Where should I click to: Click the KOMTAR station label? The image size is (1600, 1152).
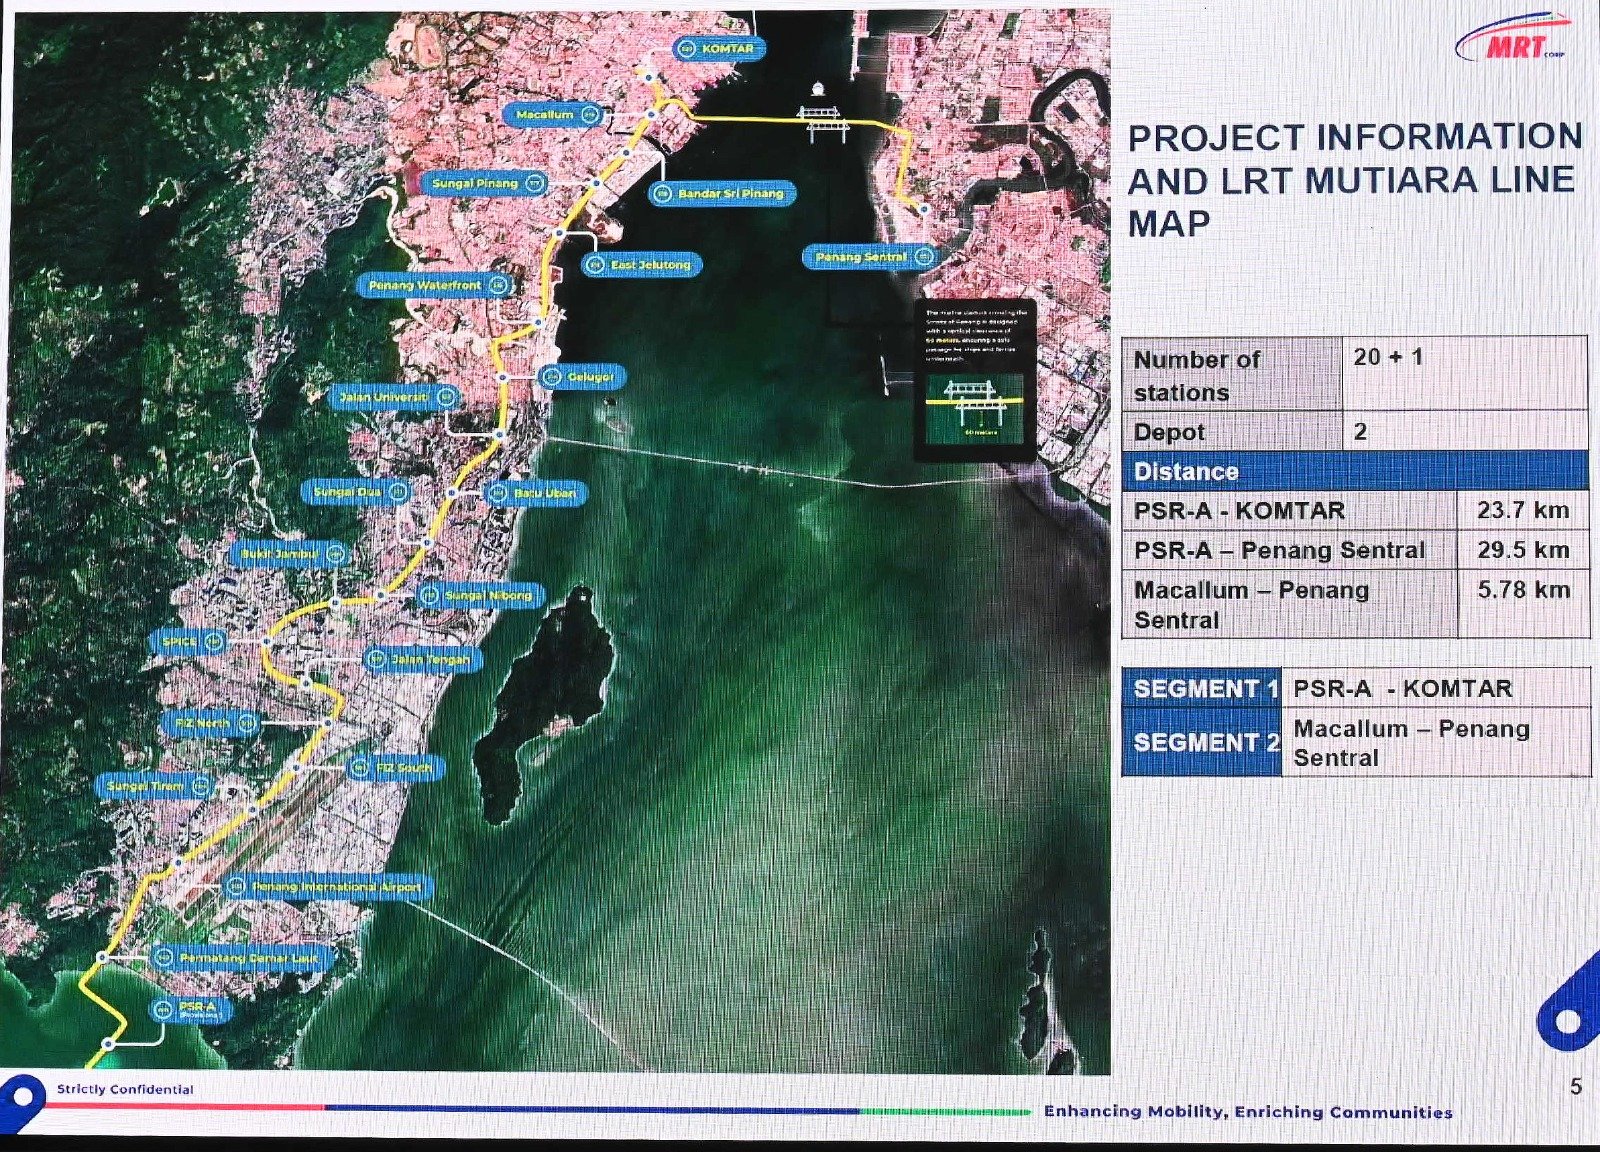point(716,48)
